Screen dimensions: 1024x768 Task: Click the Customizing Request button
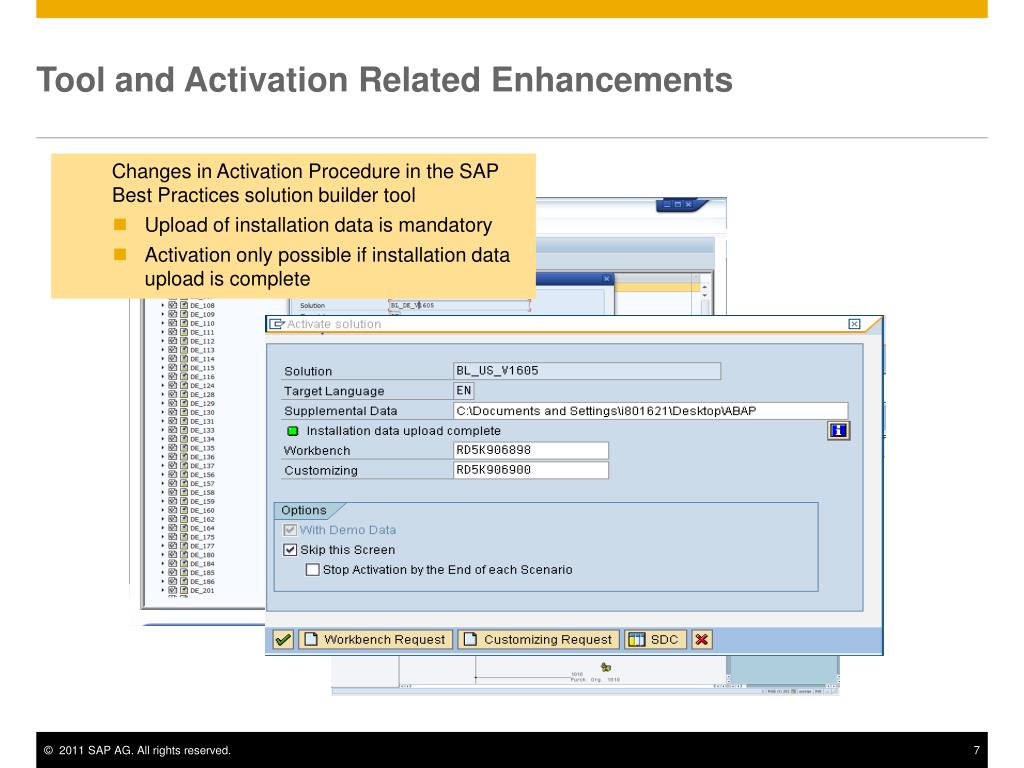[x=538, y=639]
